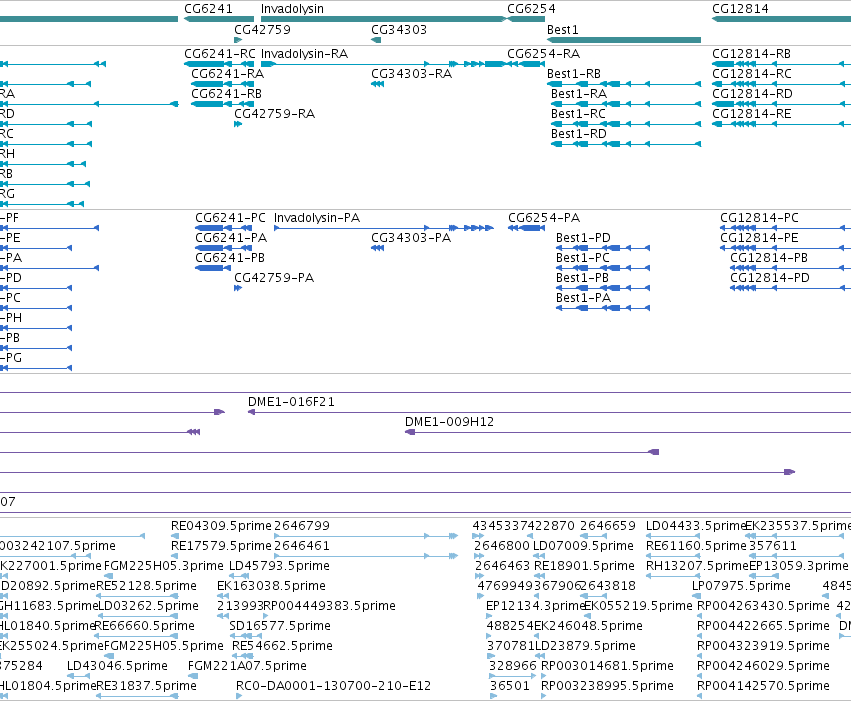The width and height of the screenshot is (851, 701).
Task: Select protein Best1-PB
Action: (x=603, y=288)
